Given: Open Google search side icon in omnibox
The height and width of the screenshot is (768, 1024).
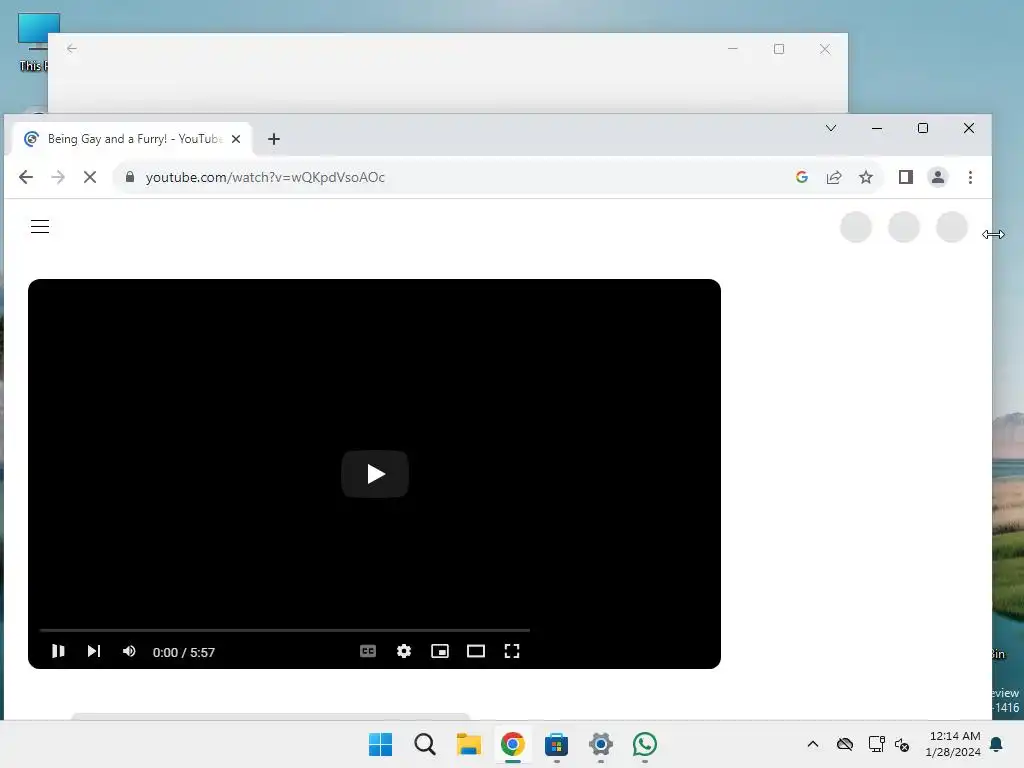Looking at the screenshot, I should pyautogui.click(x=802, y=177).
